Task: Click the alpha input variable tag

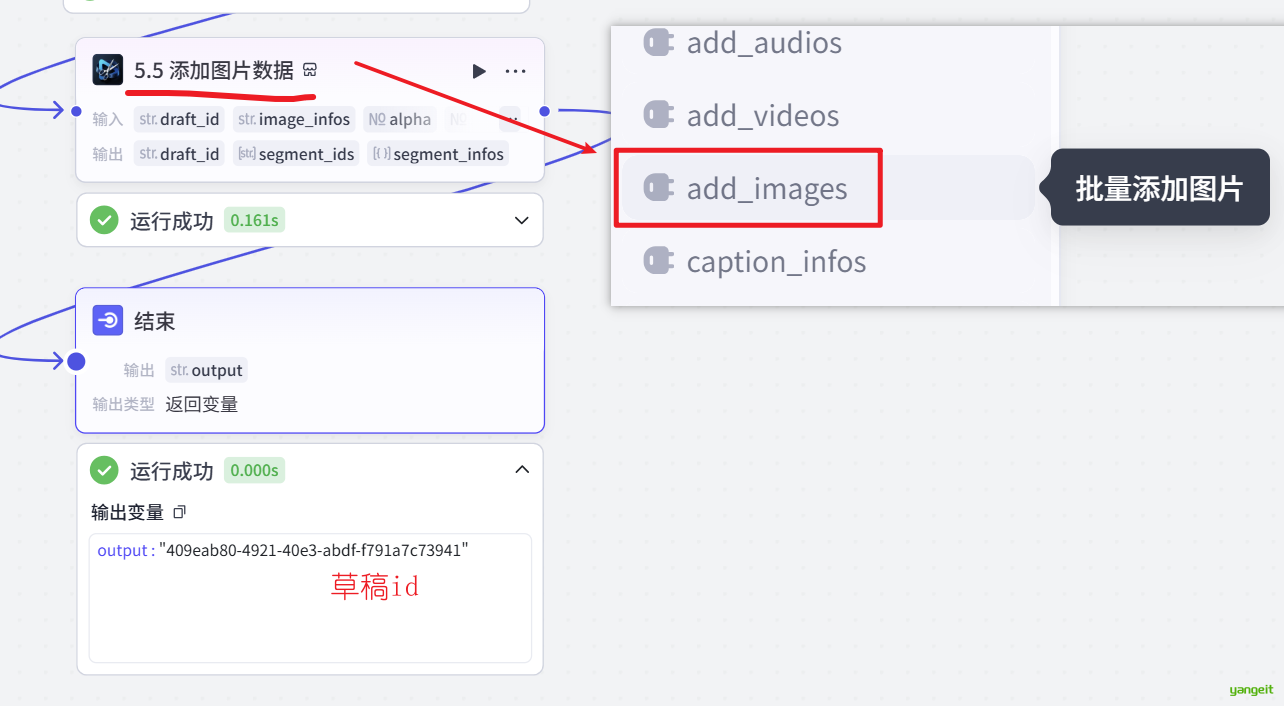Action: pyautogui.click(x=399, y=119)
